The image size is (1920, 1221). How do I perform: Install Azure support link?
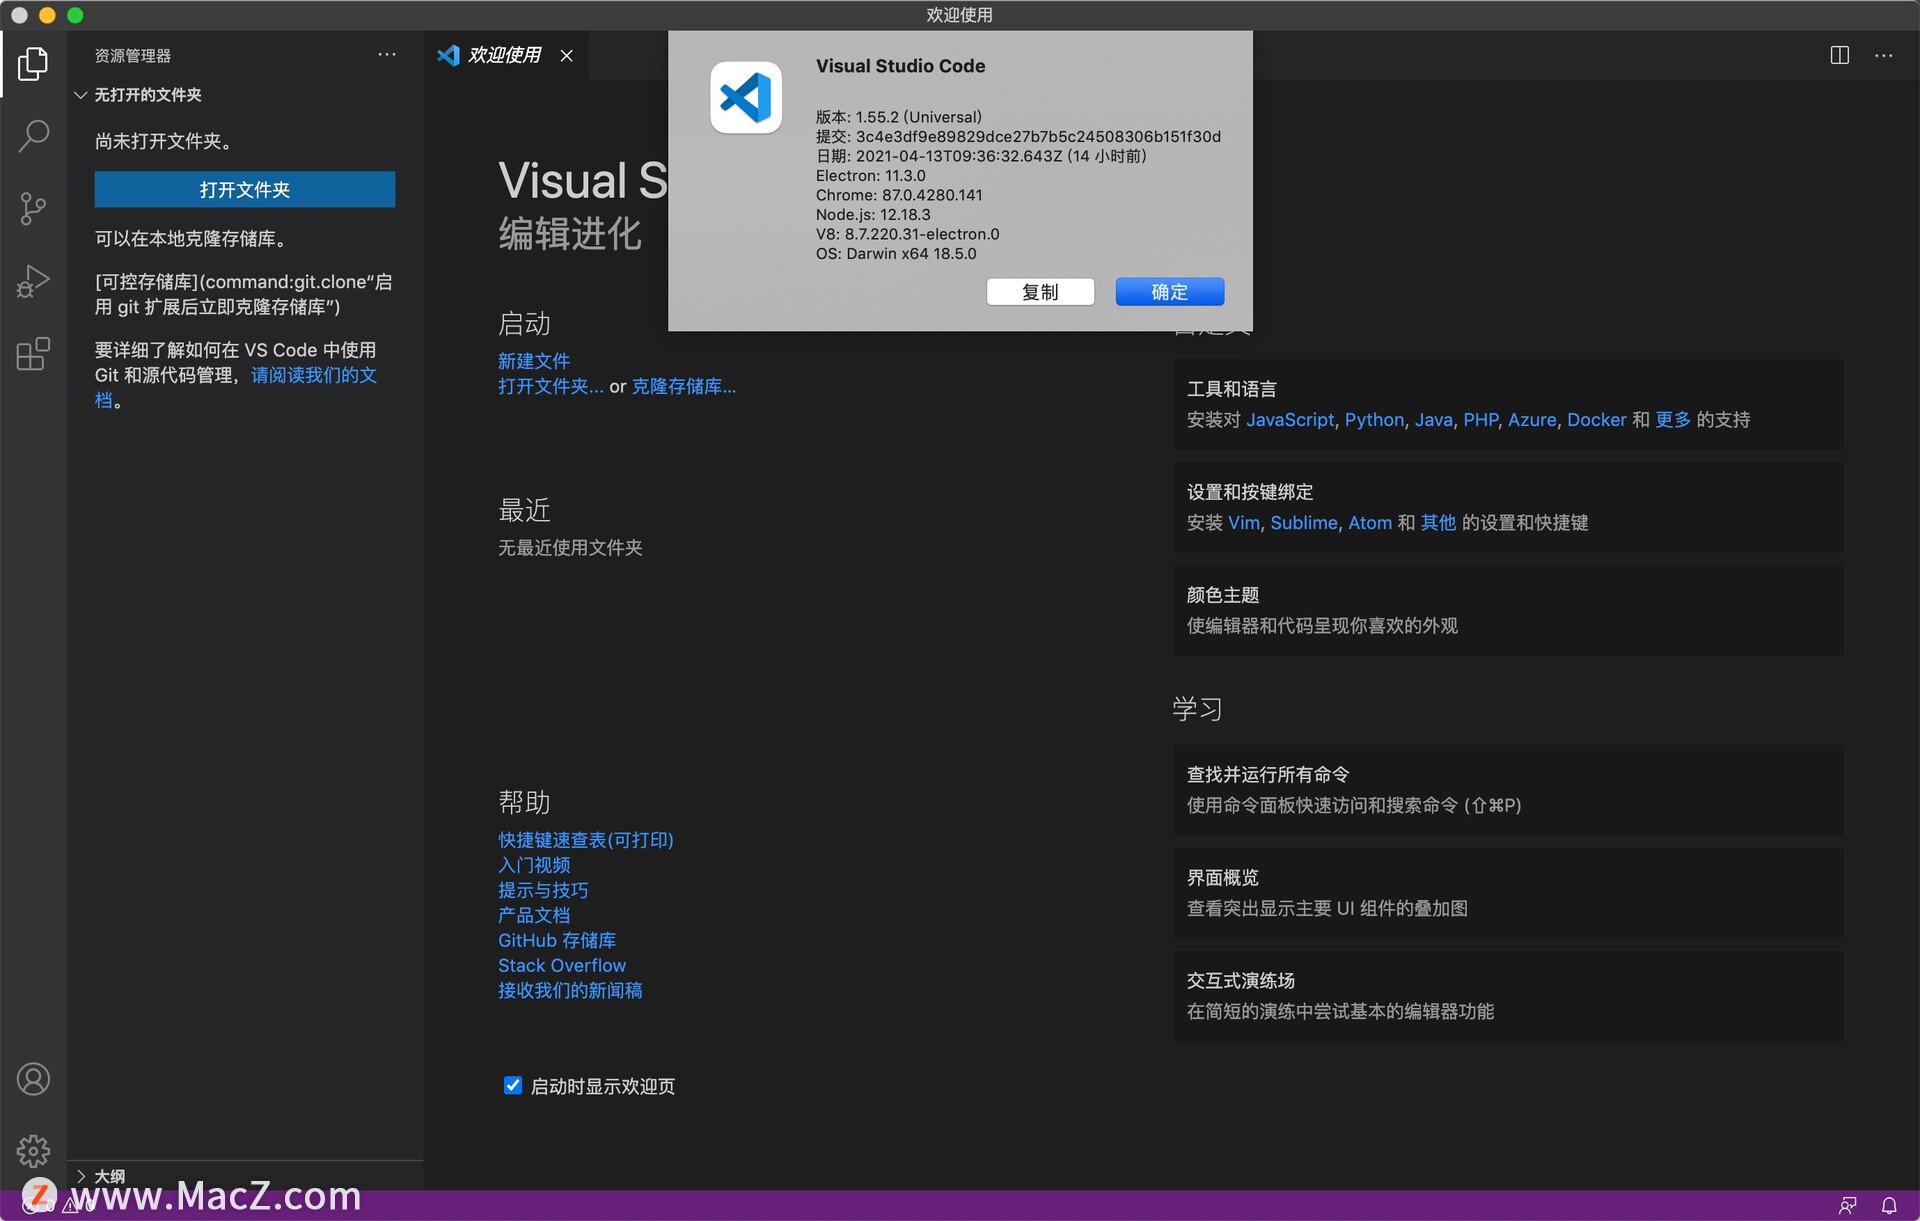point(1532,420)
